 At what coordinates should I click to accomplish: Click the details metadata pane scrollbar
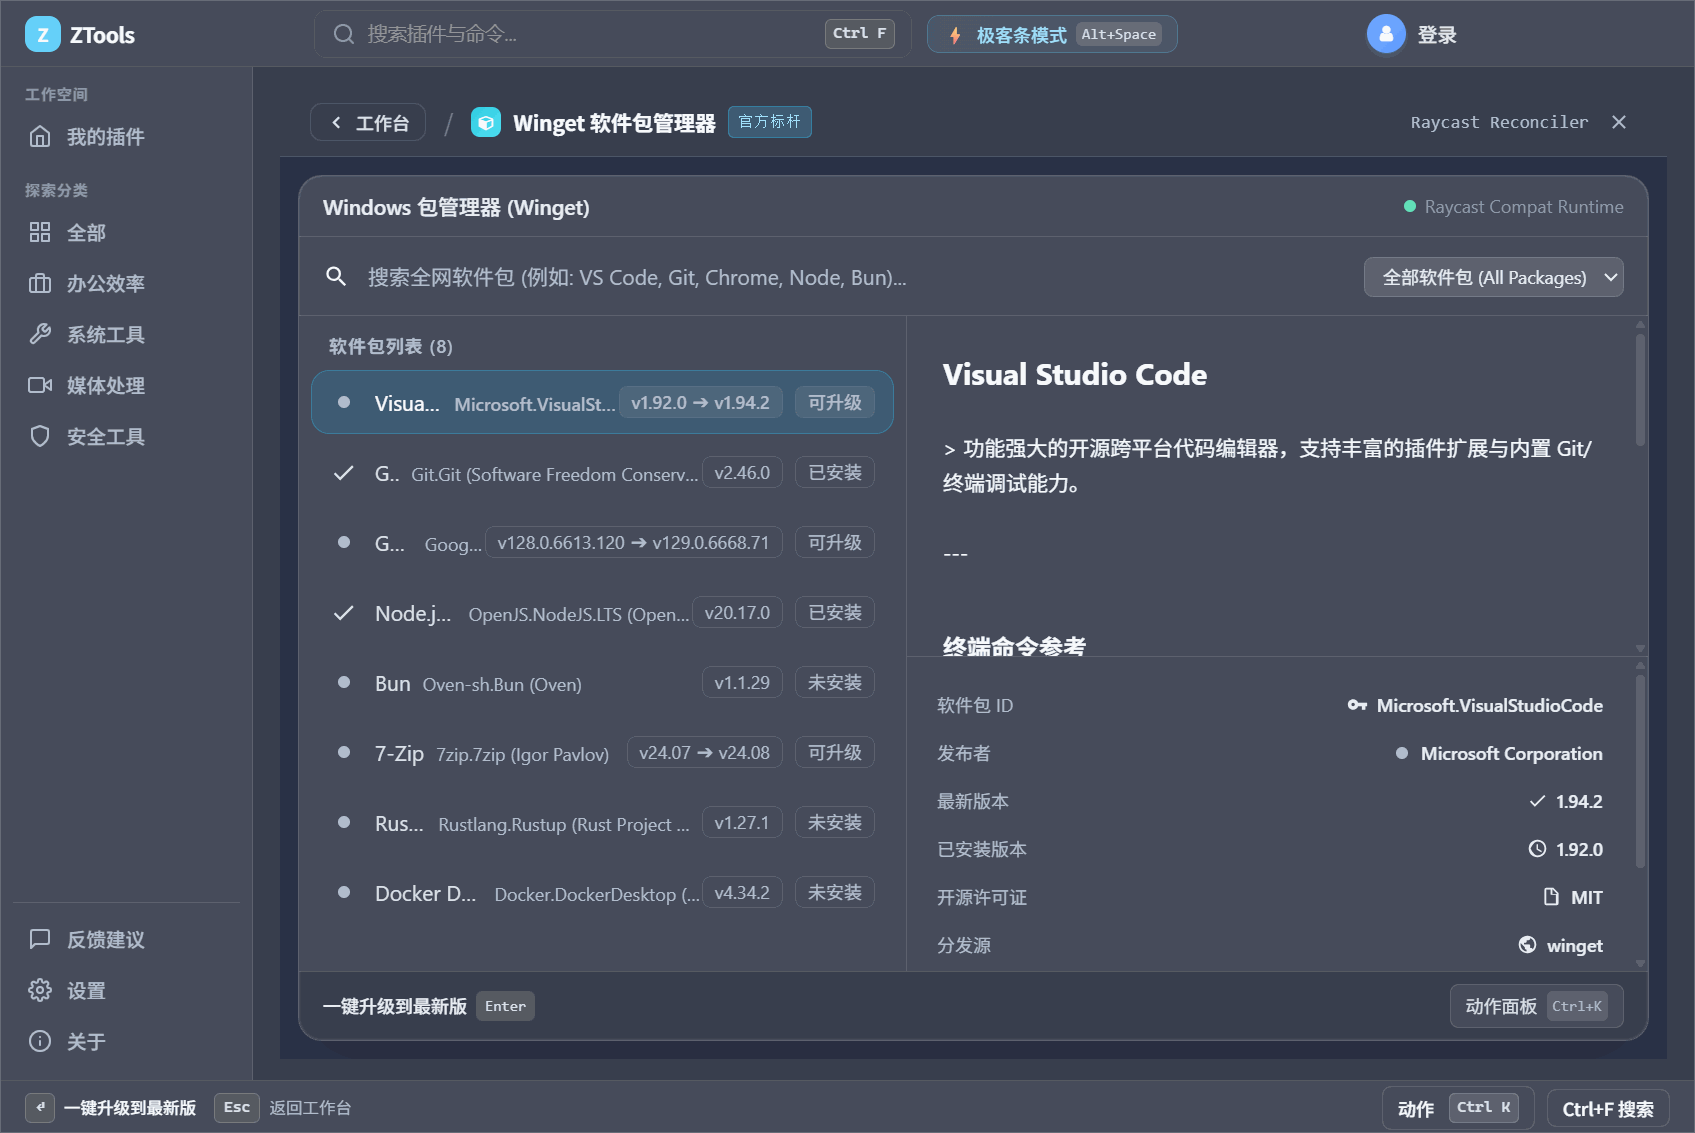1640,772
